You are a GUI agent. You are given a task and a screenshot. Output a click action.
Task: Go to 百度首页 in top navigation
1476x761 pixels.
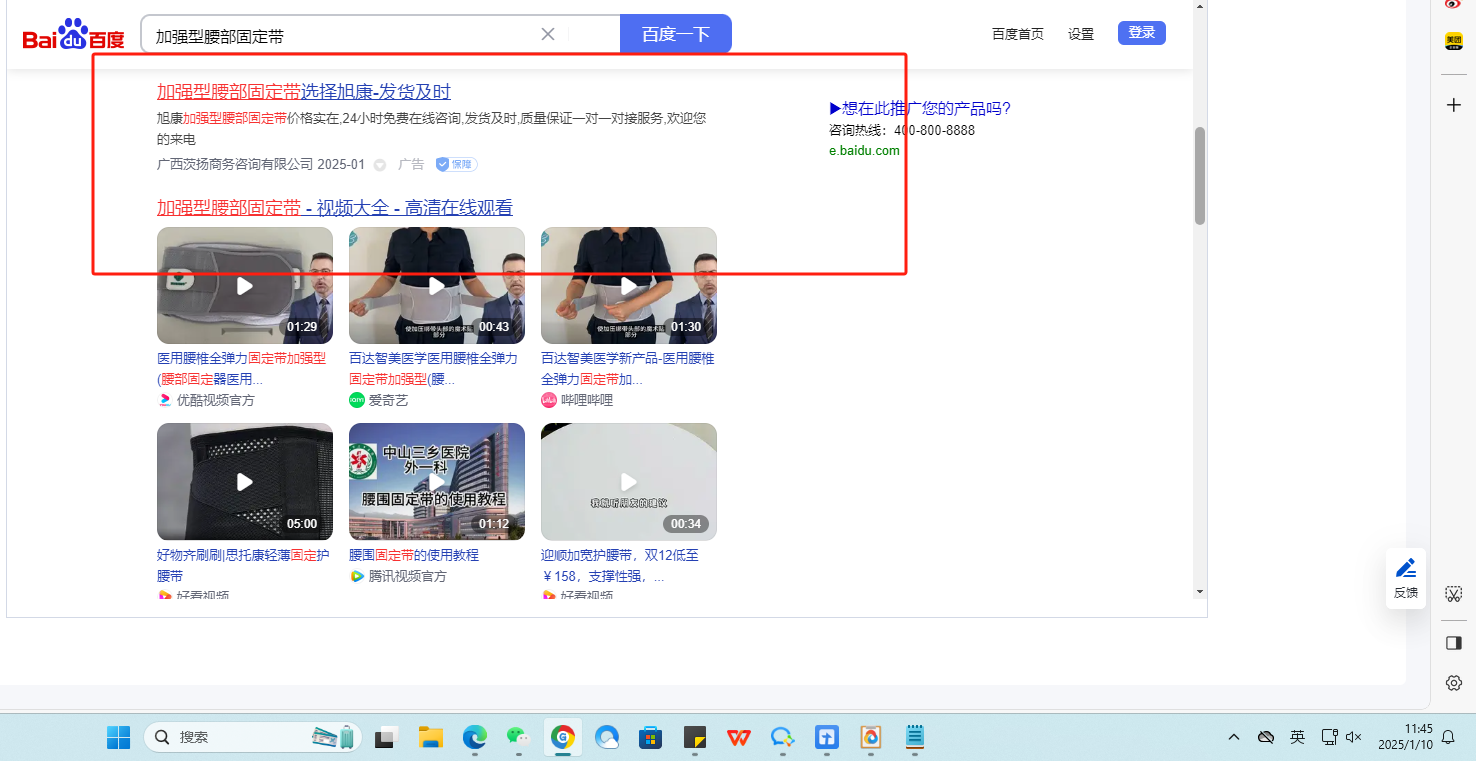pyautogui.click(x=1017, y=34)
